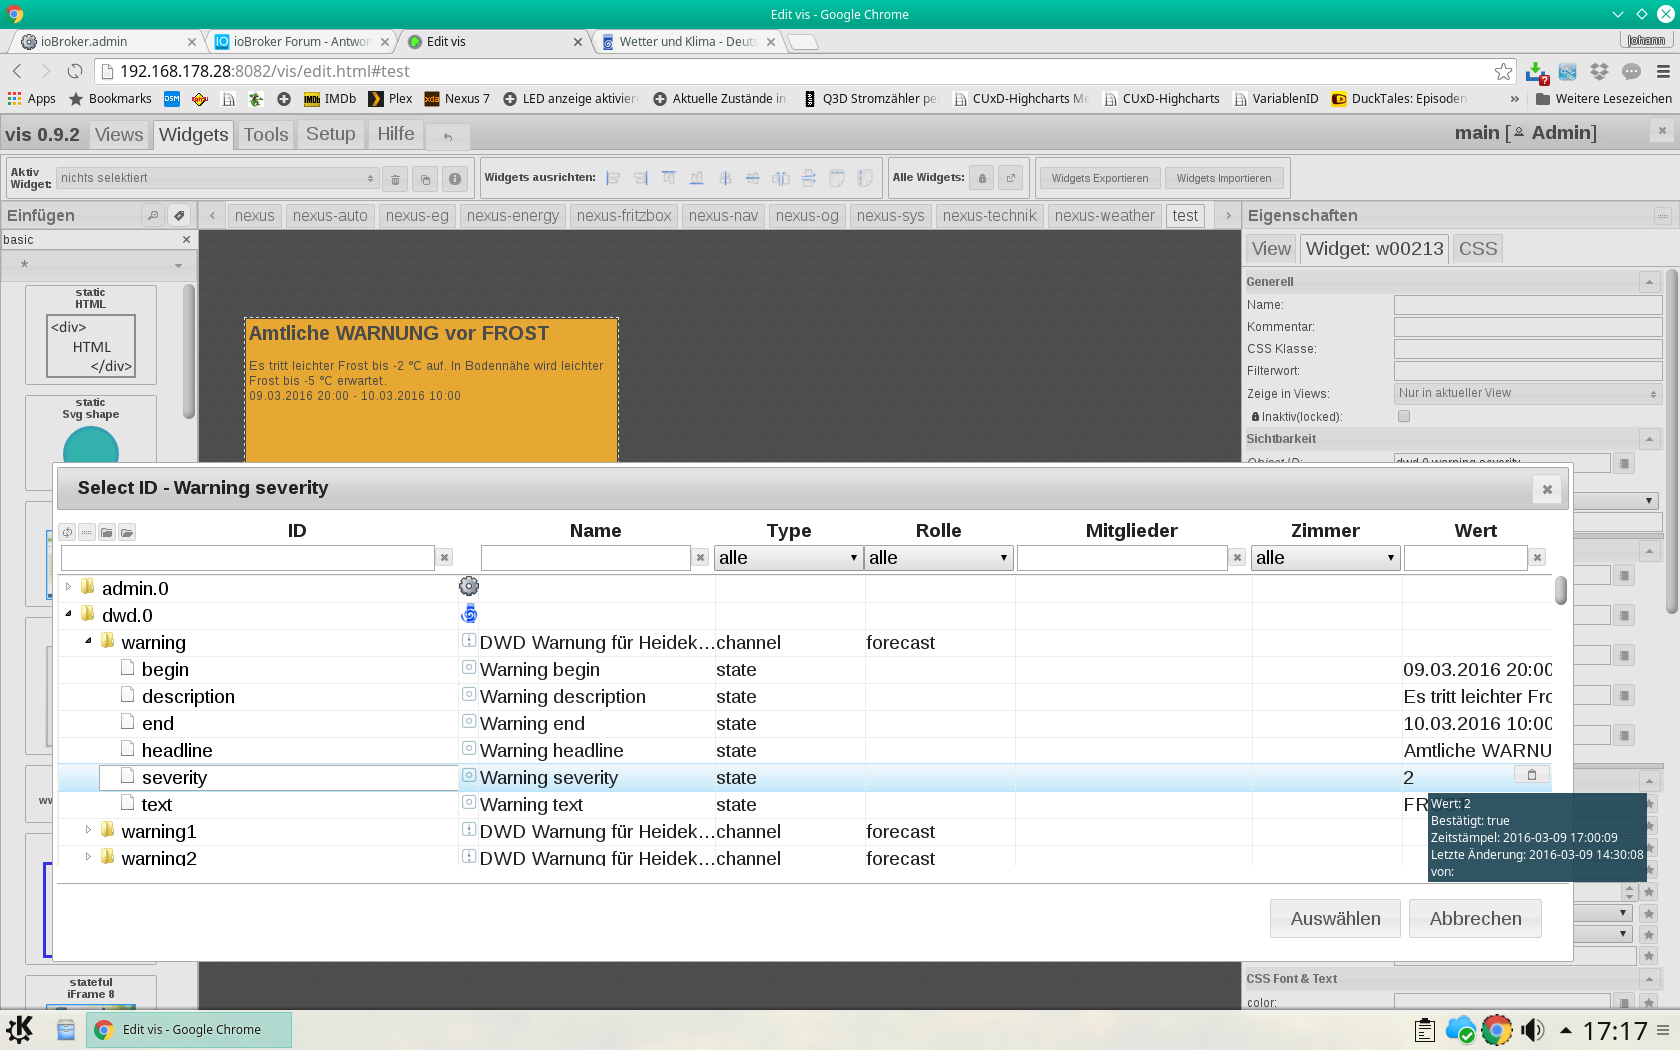
Task: Clear the ID filter field
Action: click(x=445, y=558)
